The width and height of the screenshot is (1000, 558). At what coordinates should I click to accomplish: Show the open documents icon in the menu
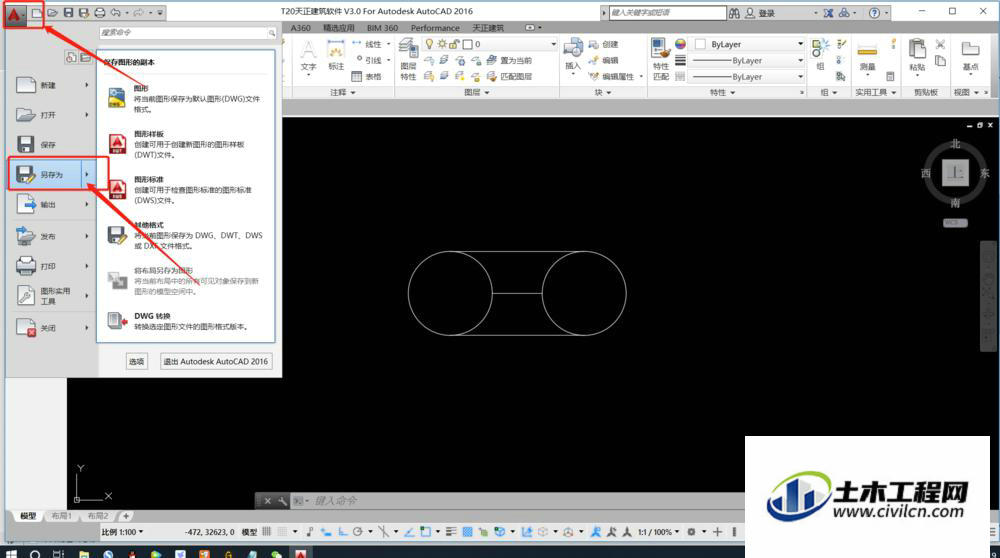coord(85,57)
